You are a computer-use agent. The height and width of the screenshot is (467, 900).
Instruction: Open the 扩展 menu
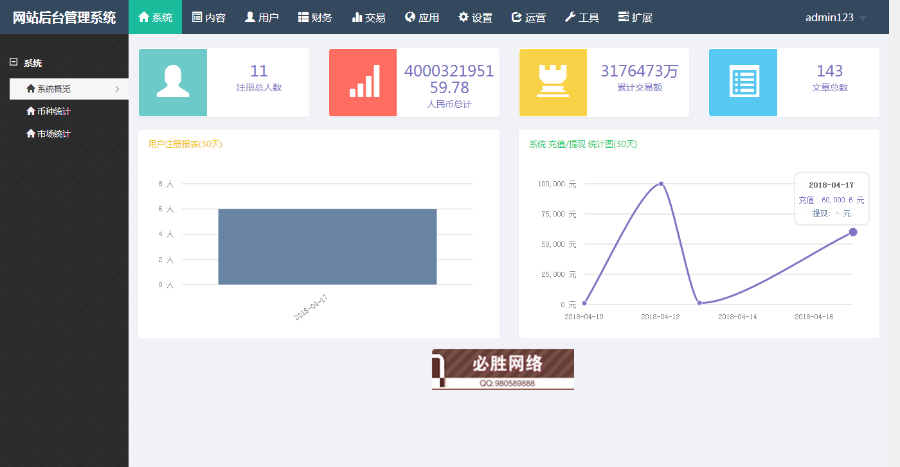[x=635, y=17]
